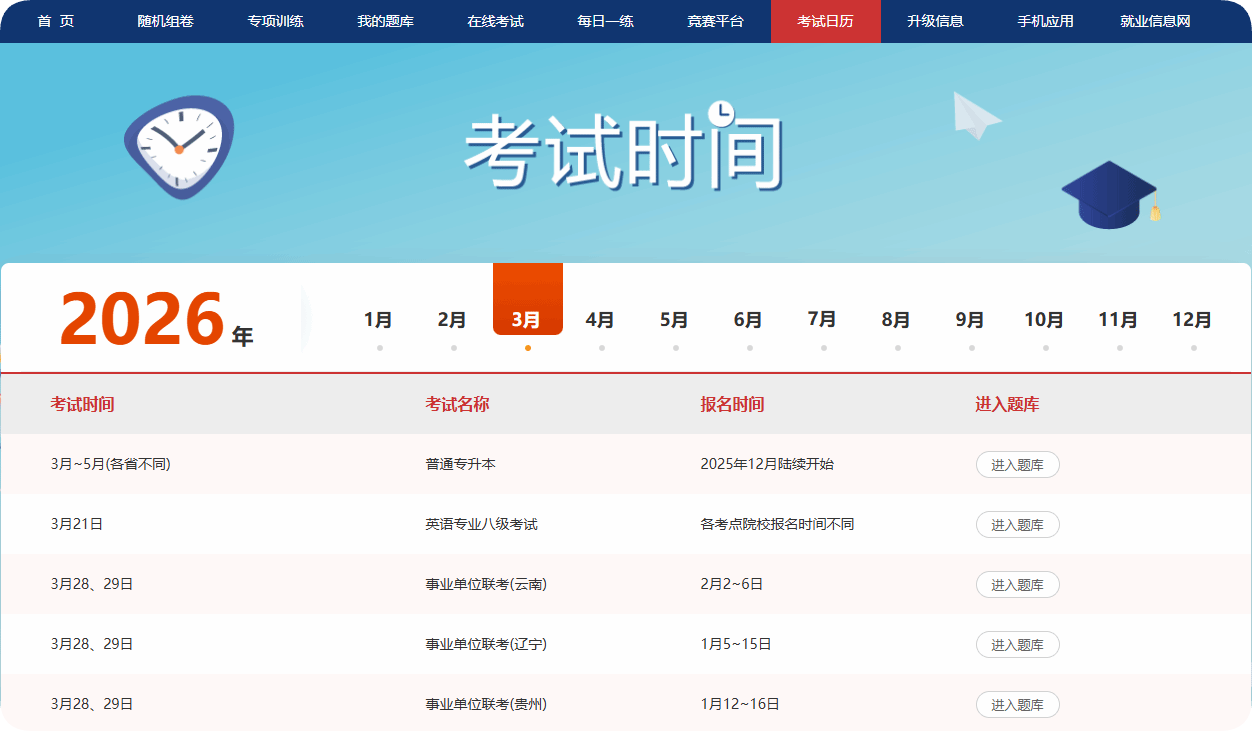Open 手机应用 in the top menu
Image resolution: width=1252 pixels, height=731 pixels.
click(1046, 21)
